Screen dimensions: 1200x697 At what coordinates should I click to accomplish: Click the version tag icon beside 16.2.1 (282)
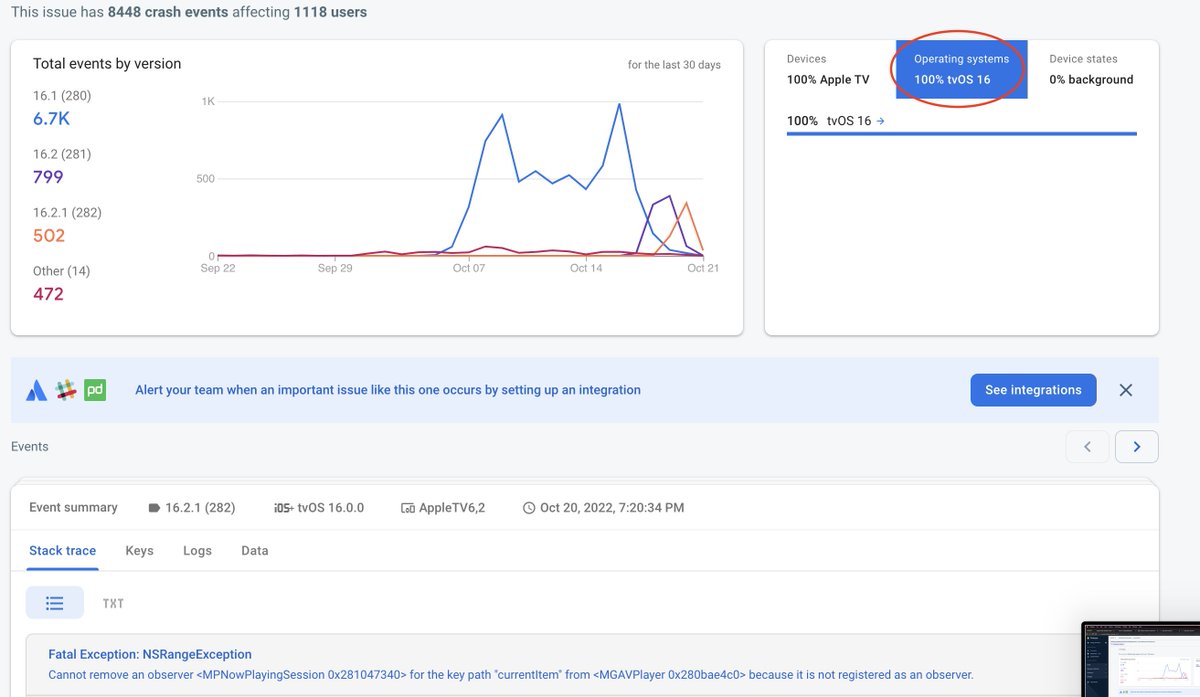[154, 508]
